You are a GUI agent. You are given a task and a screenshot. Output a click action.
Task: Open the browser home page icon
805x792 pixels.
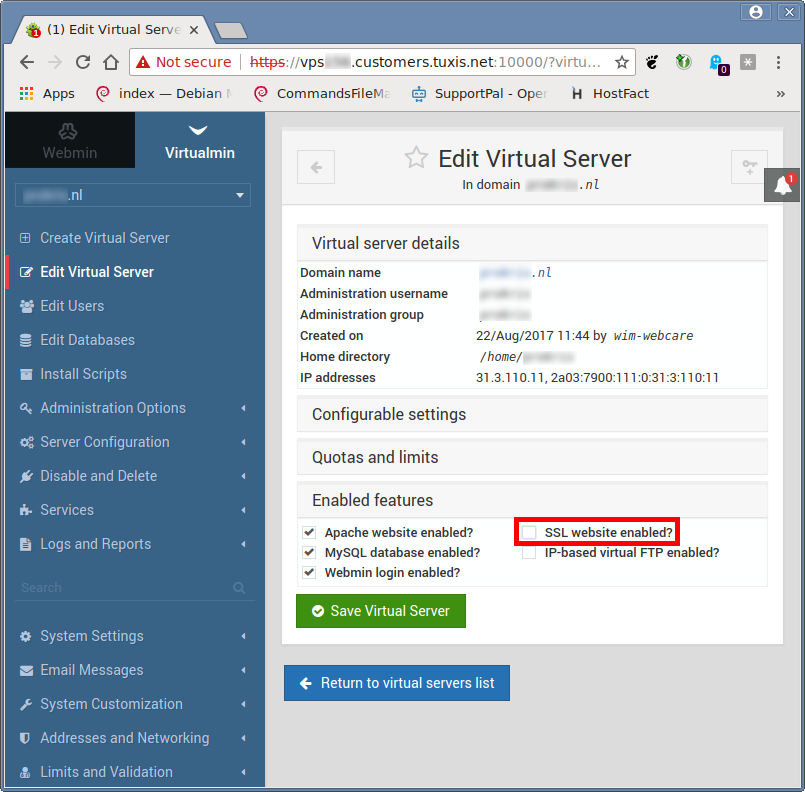(111, 62)
